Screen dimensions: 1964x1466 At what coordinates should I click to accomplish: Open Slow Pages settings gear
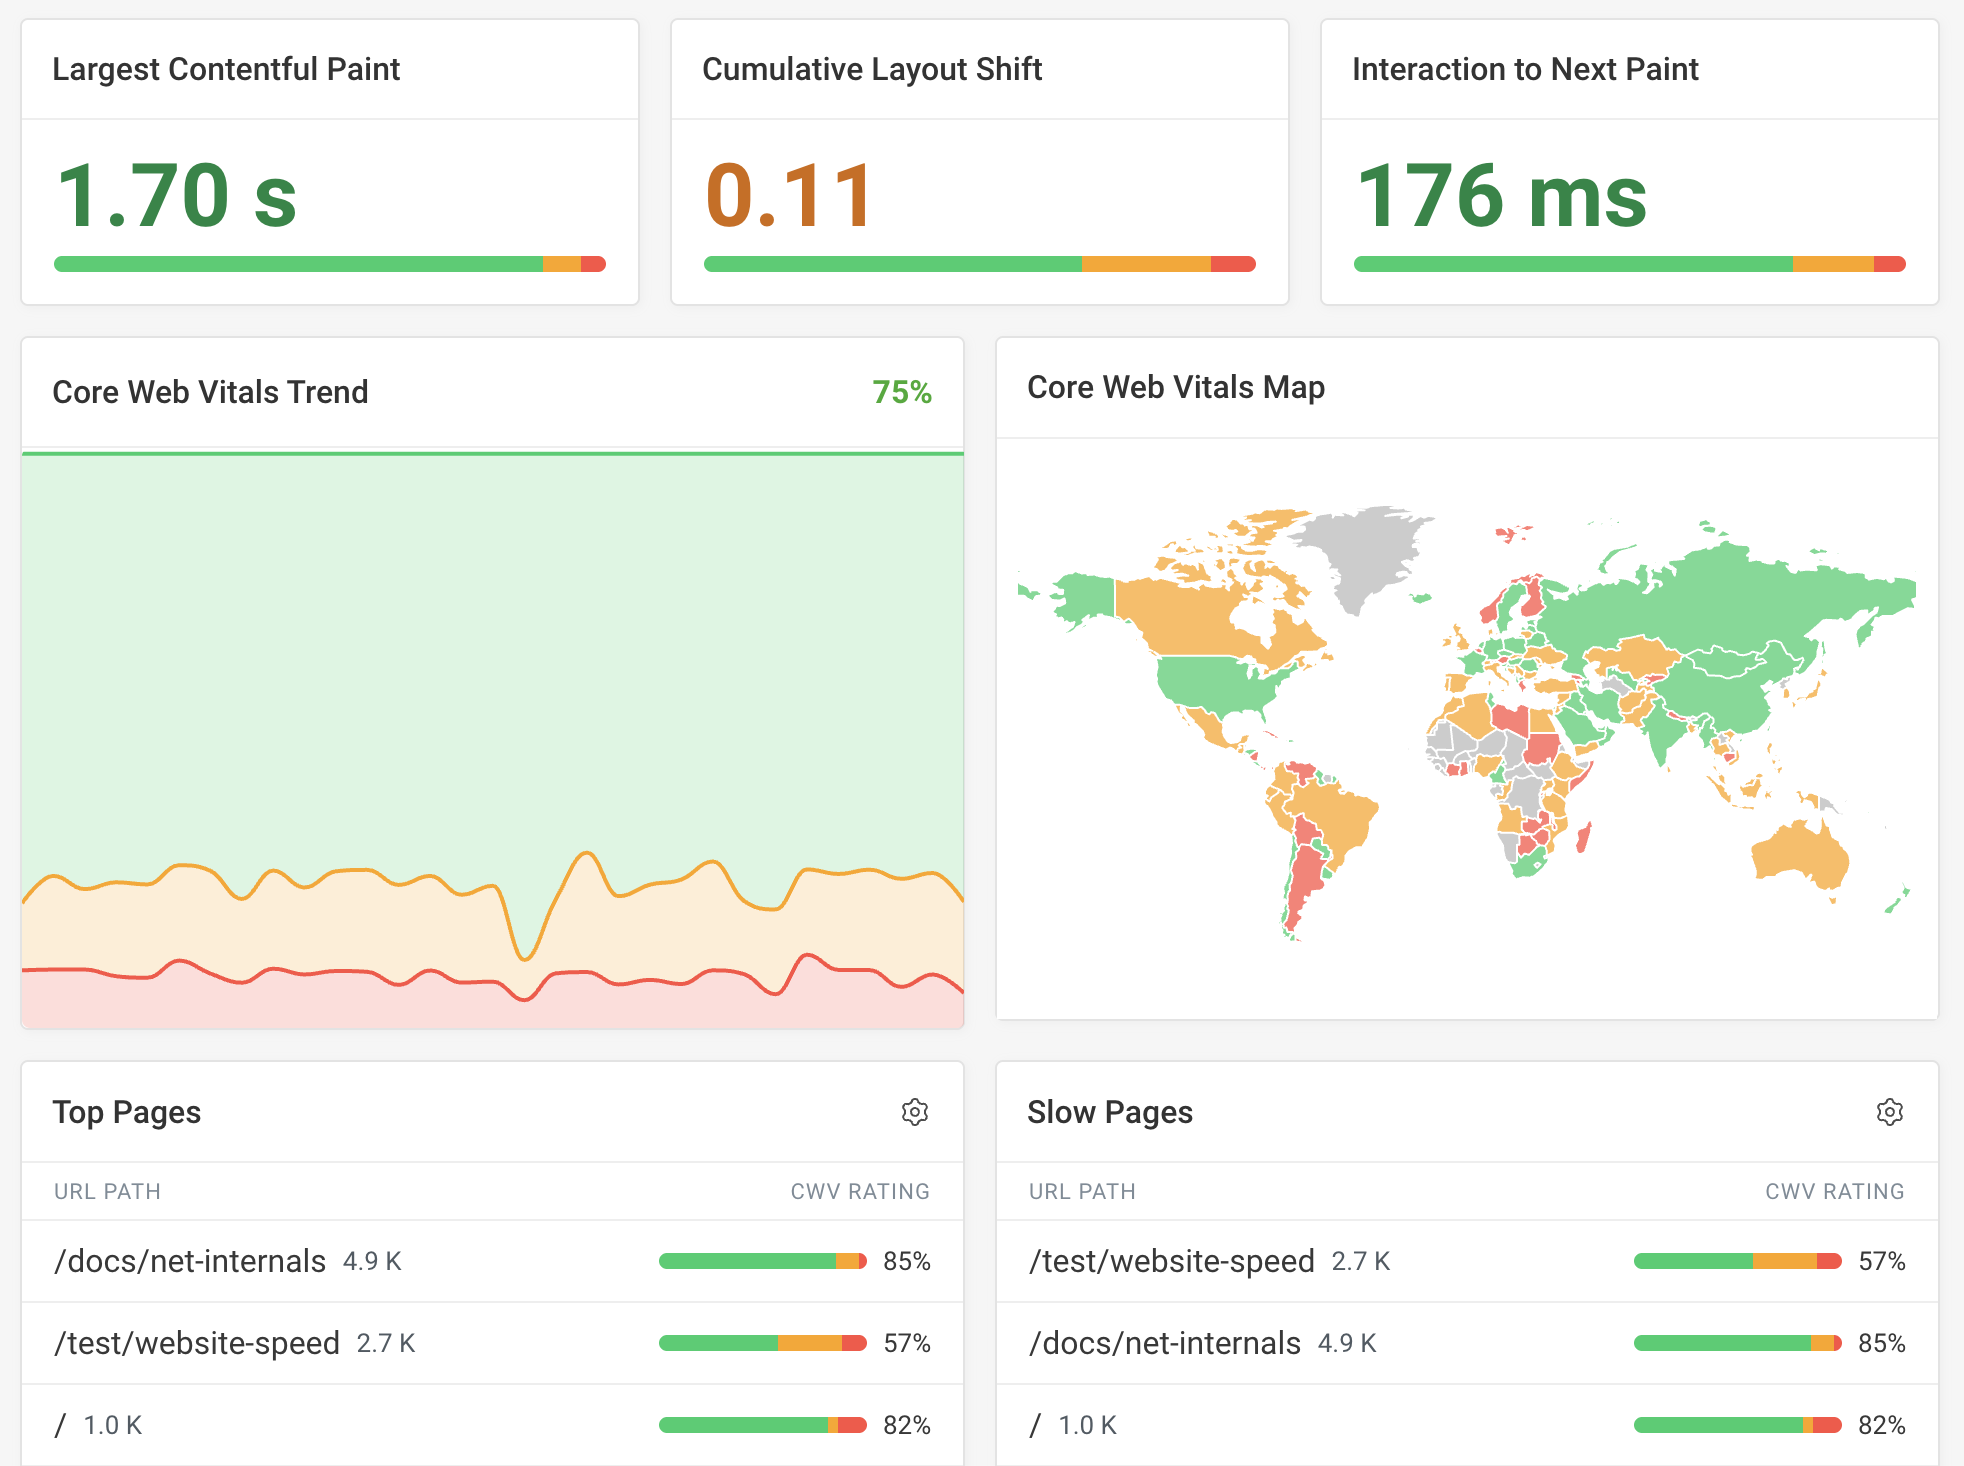click(x=1889, y=1112)
